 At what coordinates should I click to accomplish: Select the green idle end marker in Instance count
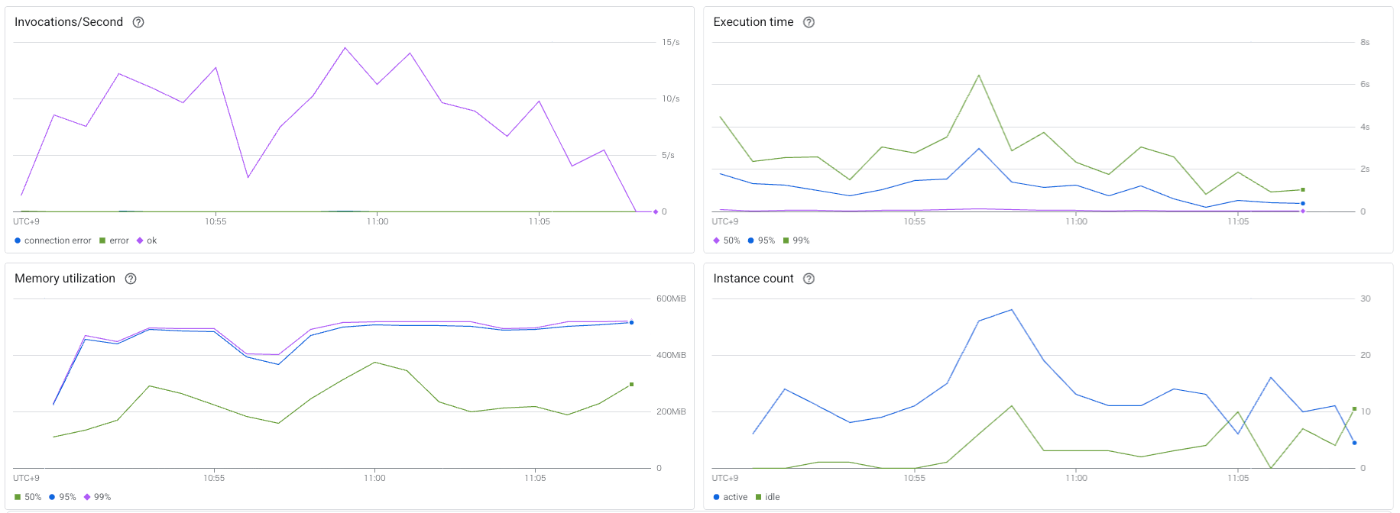click(x=1354, y=409)
